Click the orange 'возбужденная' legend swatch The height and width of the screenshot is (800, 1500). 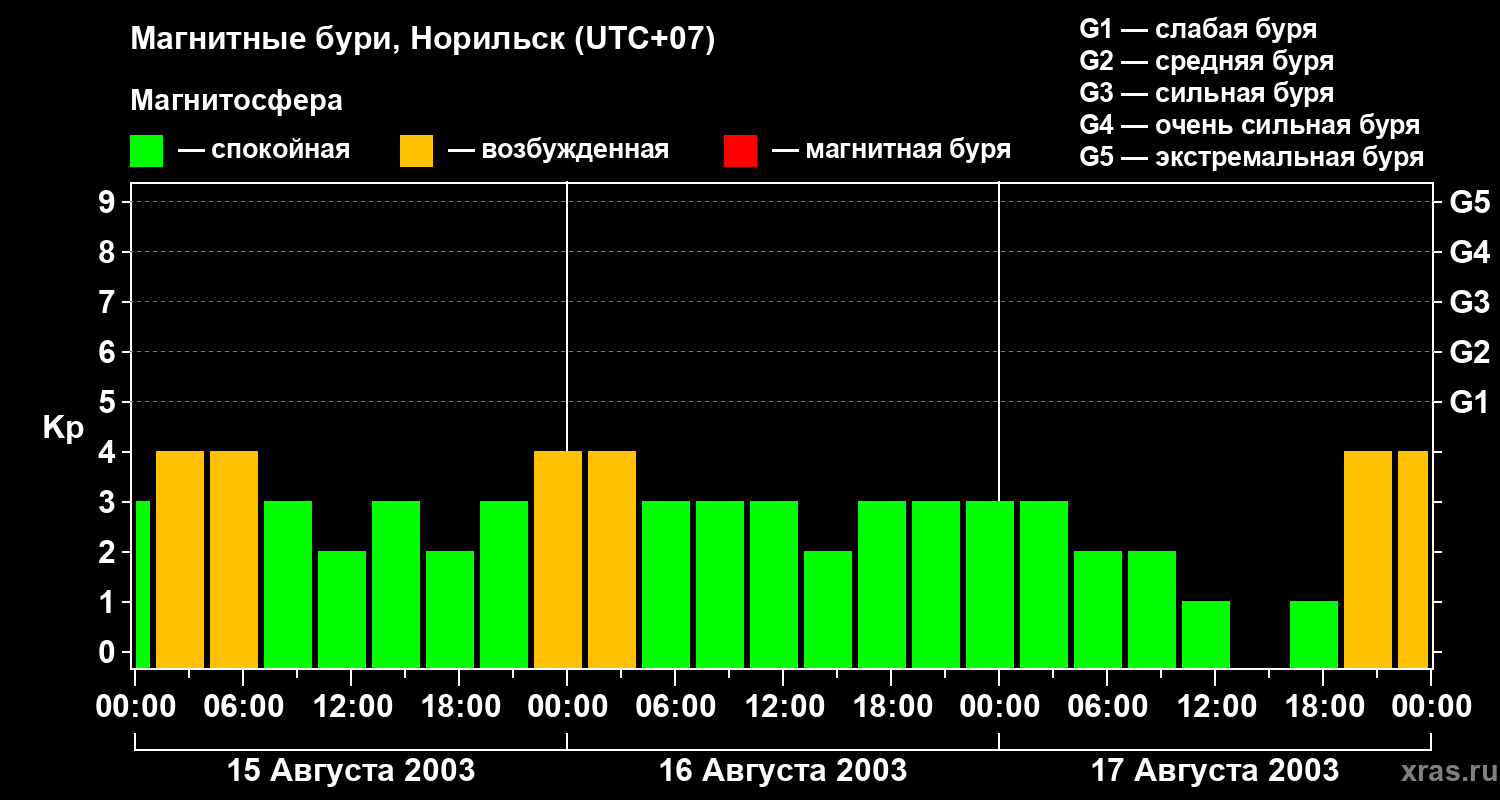coord(416,151)
